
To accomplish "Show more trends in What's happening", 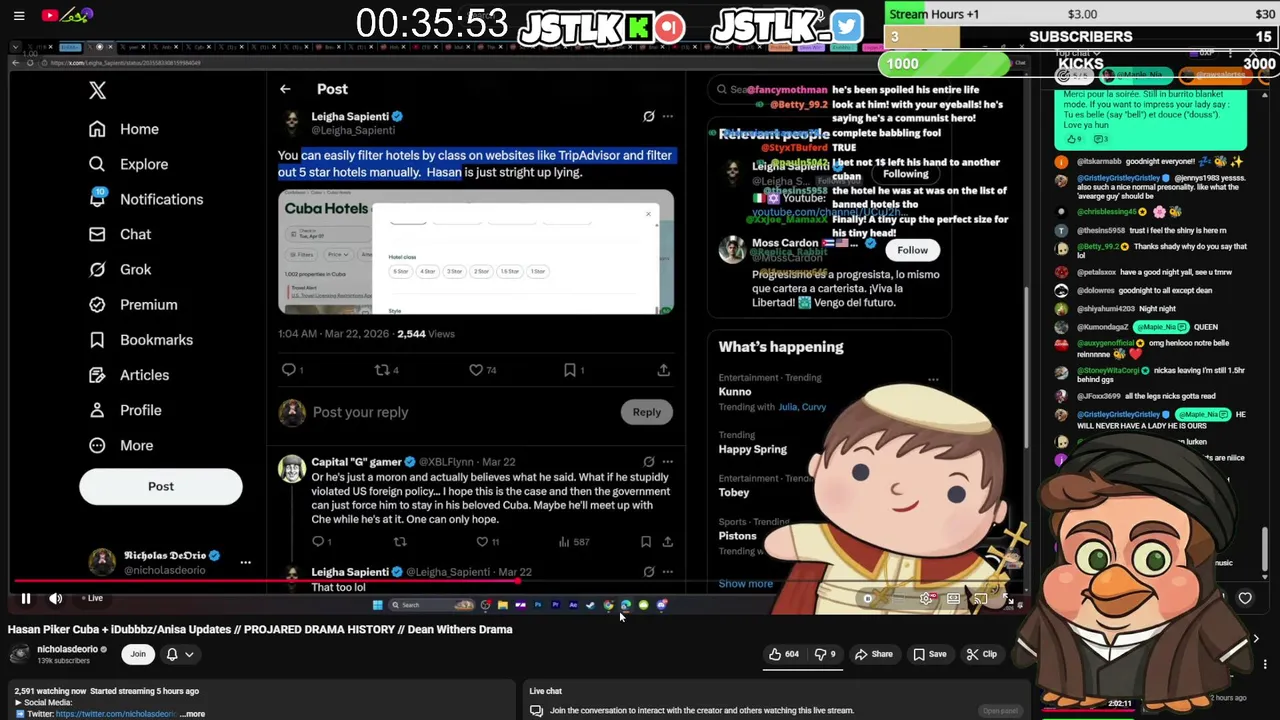I will [x=746, y=584].
